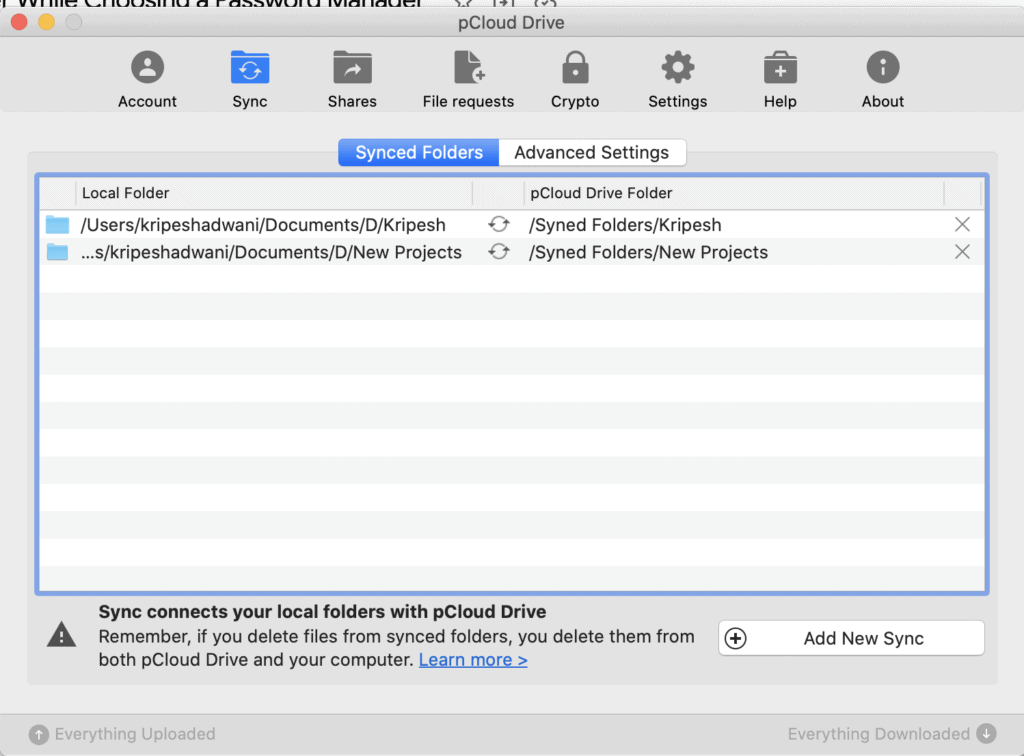Open the About info section
The image size is (1024, 756).
coord(882,79)
